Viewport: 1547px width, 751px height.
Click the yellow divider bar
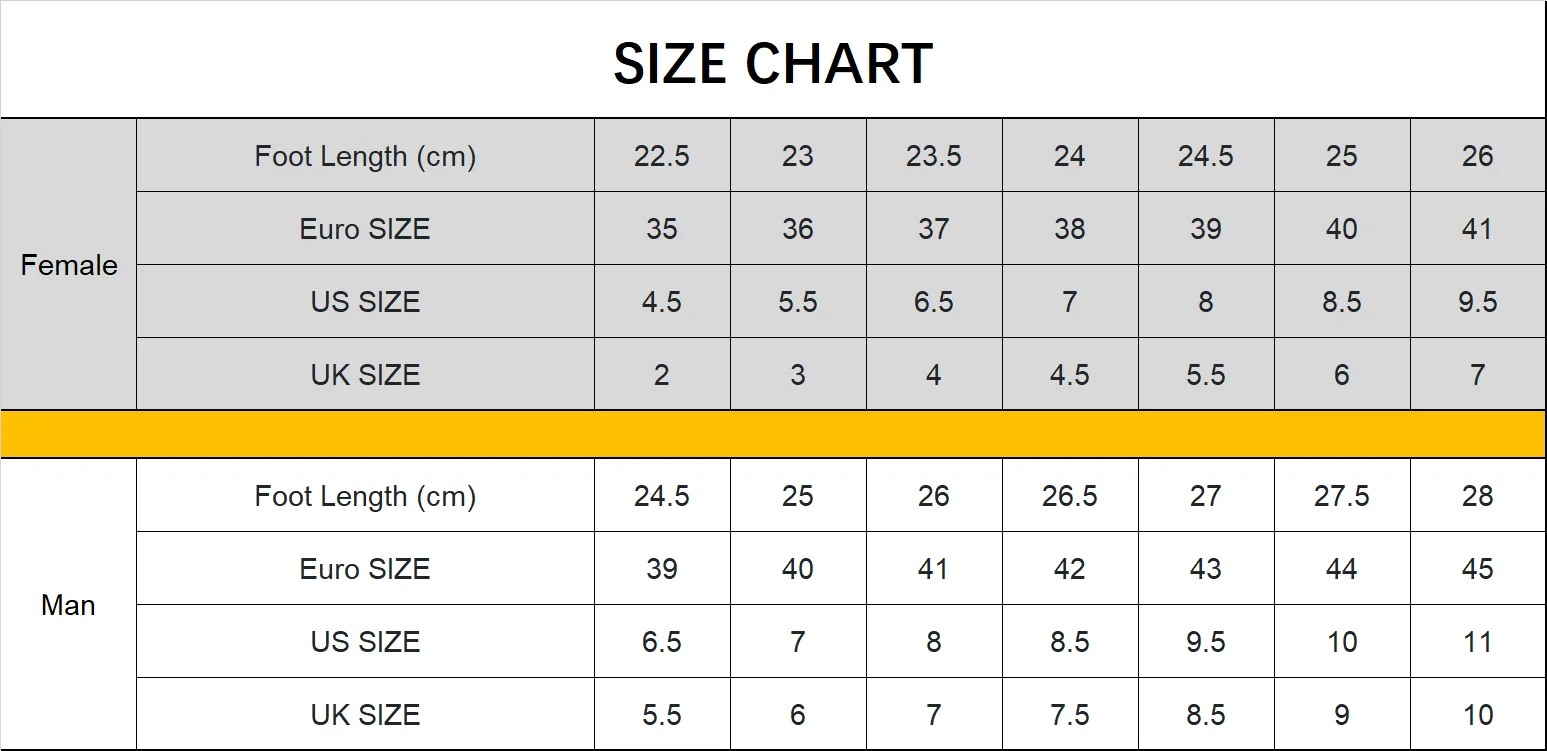tap(772, 435)
